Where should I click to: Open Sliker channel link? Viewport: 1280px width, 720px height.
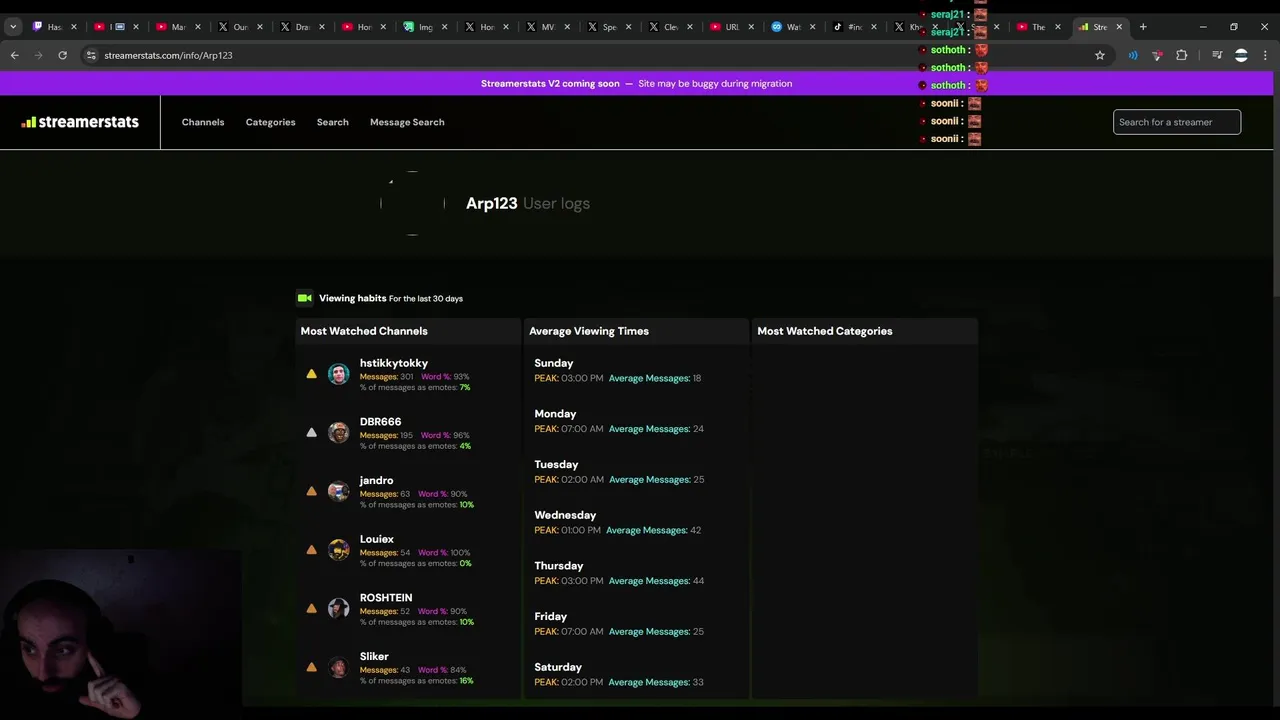click(374, 657)
